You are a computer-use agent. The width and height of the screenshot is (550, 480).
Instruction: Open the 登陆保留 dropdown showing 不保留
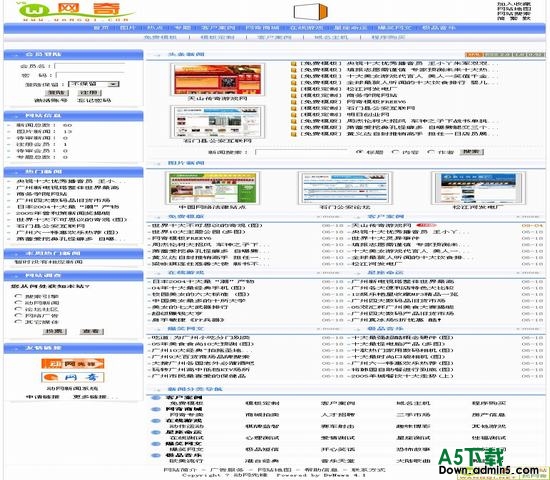point(93,84)
